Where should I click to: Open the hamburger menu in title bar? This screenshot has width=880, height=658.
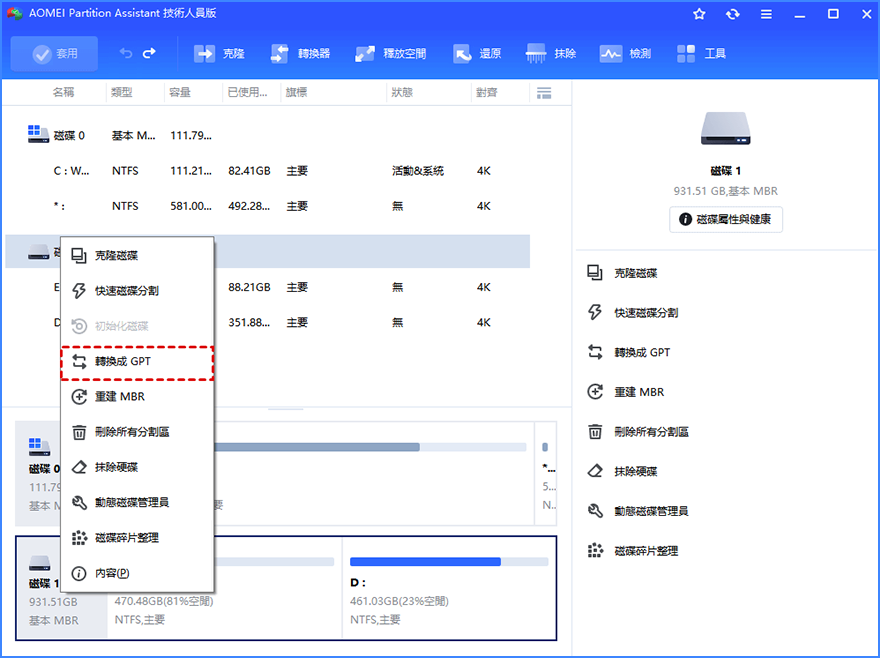point(766,14)
